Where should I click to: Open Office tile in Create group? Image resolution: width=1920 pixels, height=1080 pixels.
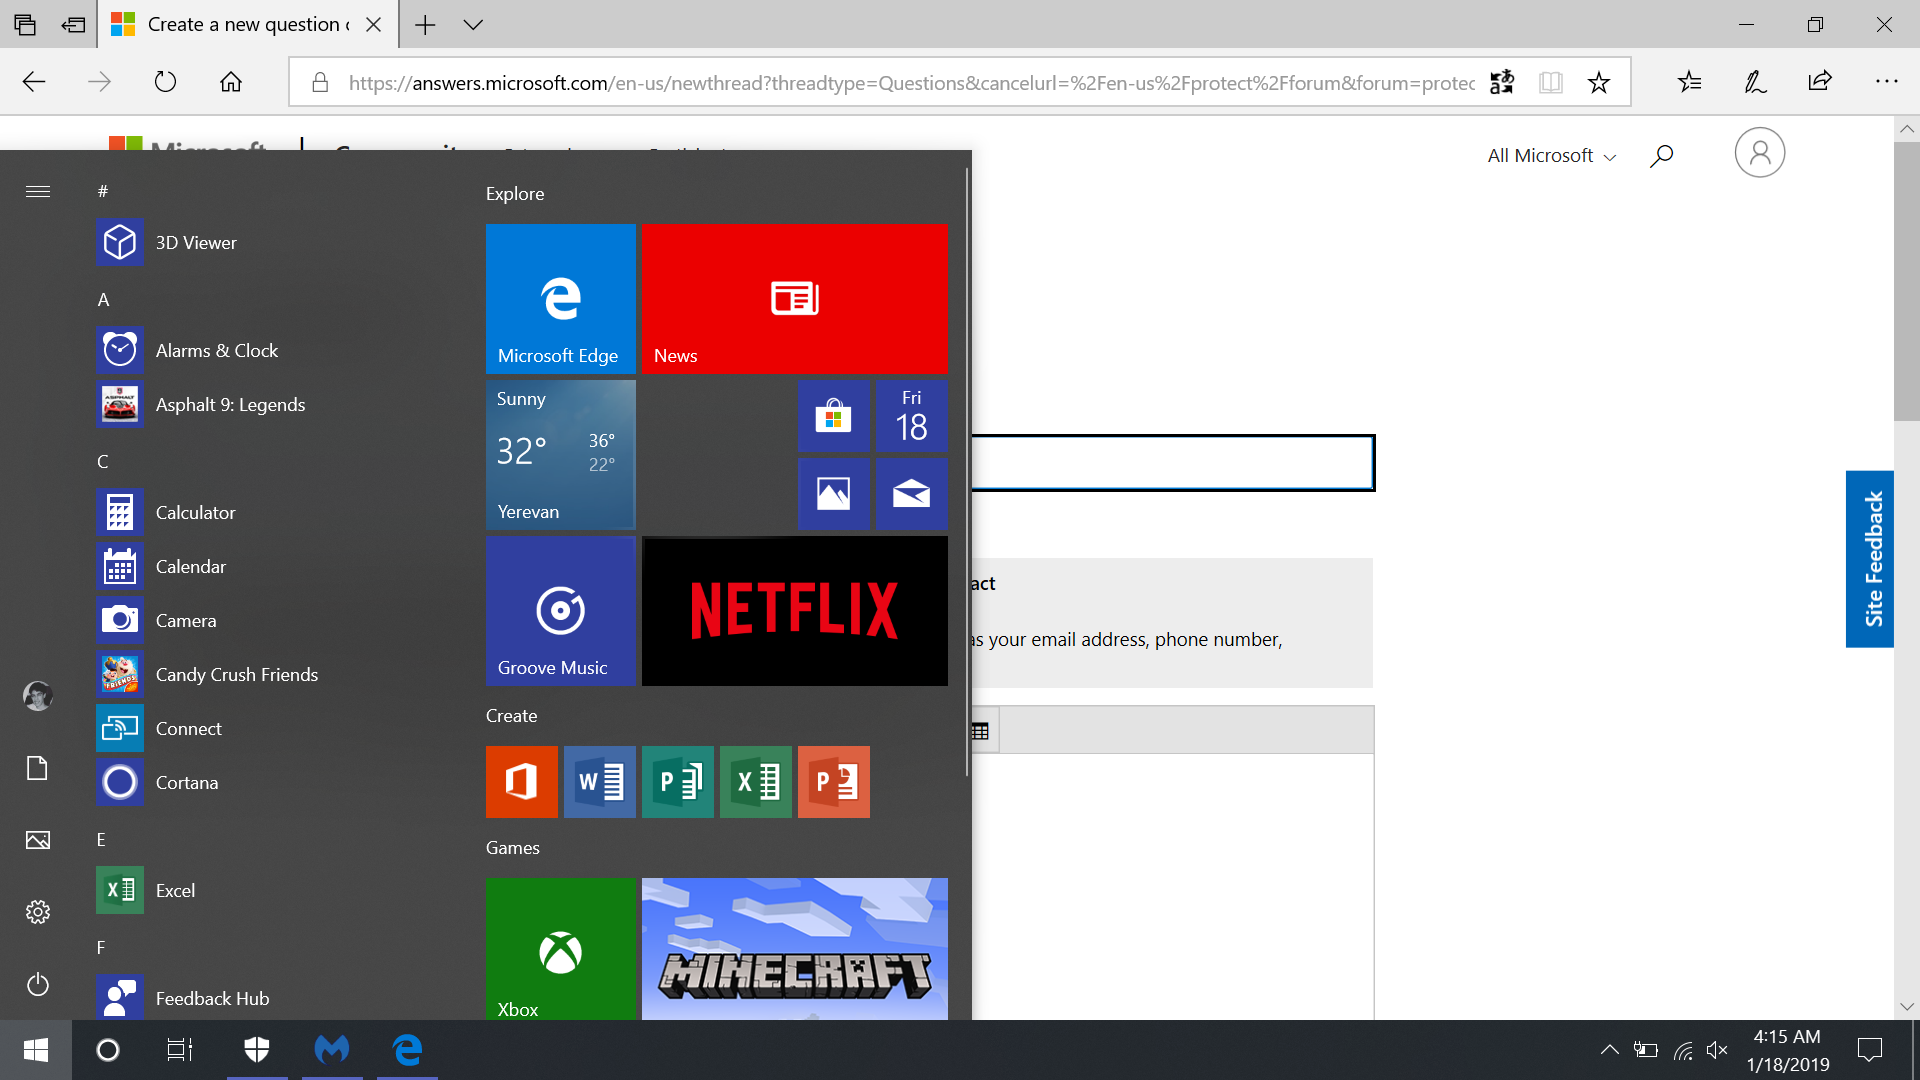pos(522,782)
